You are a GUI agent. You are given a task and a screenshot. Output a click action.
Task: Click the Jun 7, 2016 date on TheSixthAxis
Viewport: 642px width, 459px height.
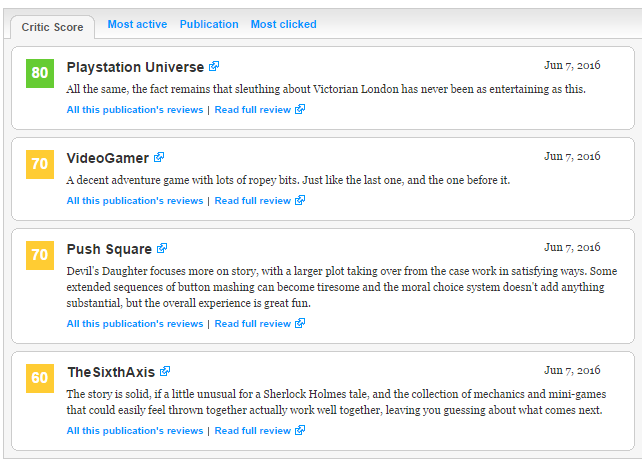pos(572,371)
